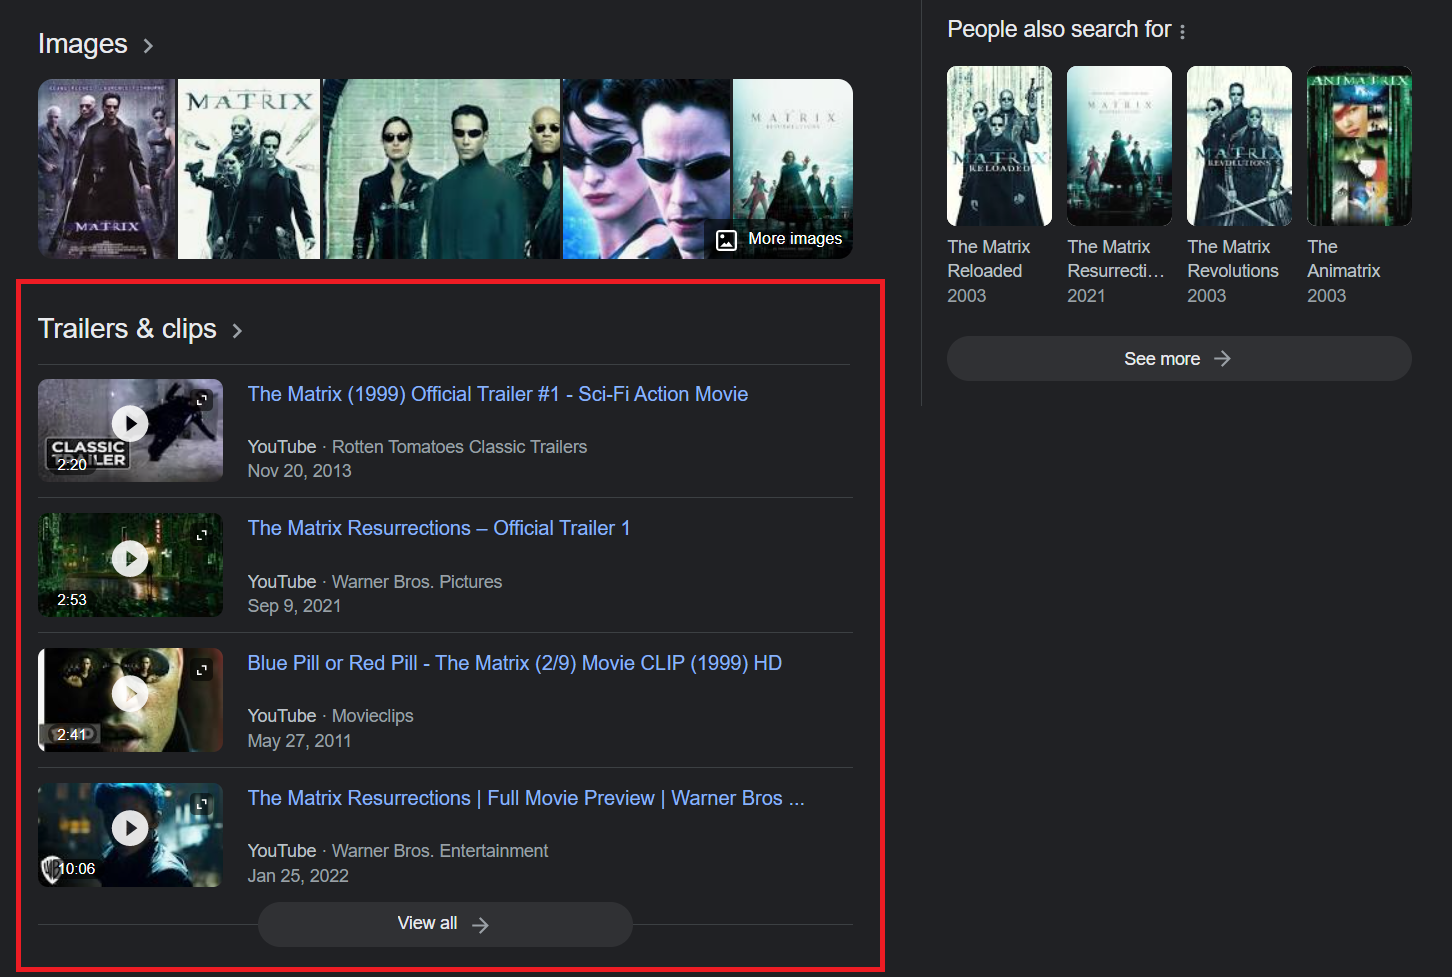This screenshot has height=977, width=1452.
Task: Open The Animatrix poster
Action: pyautogui.click(x=1359, y=146)
